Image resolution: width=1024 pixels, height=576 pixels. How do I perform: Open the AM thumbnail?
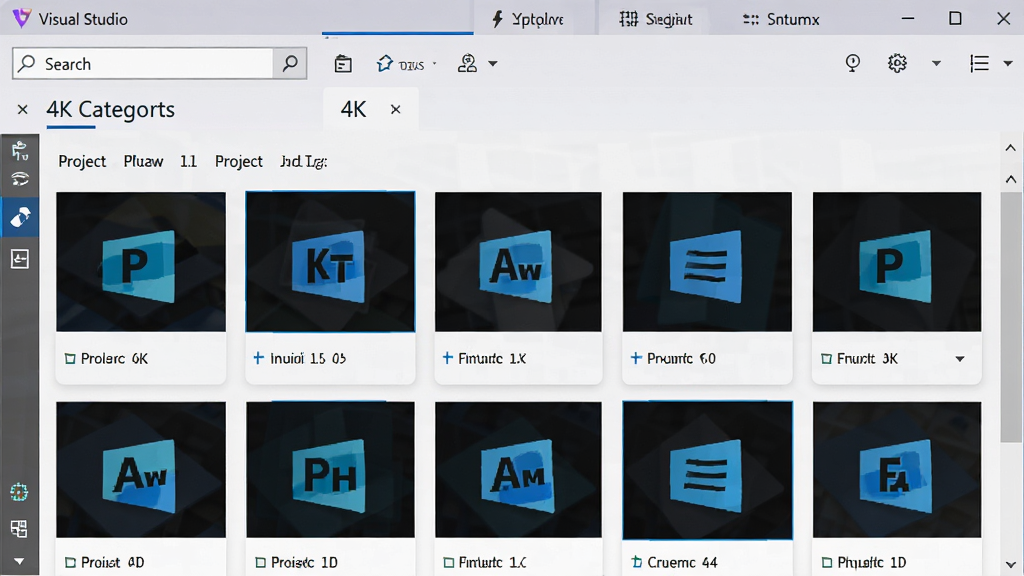click(x=519, y=470)
